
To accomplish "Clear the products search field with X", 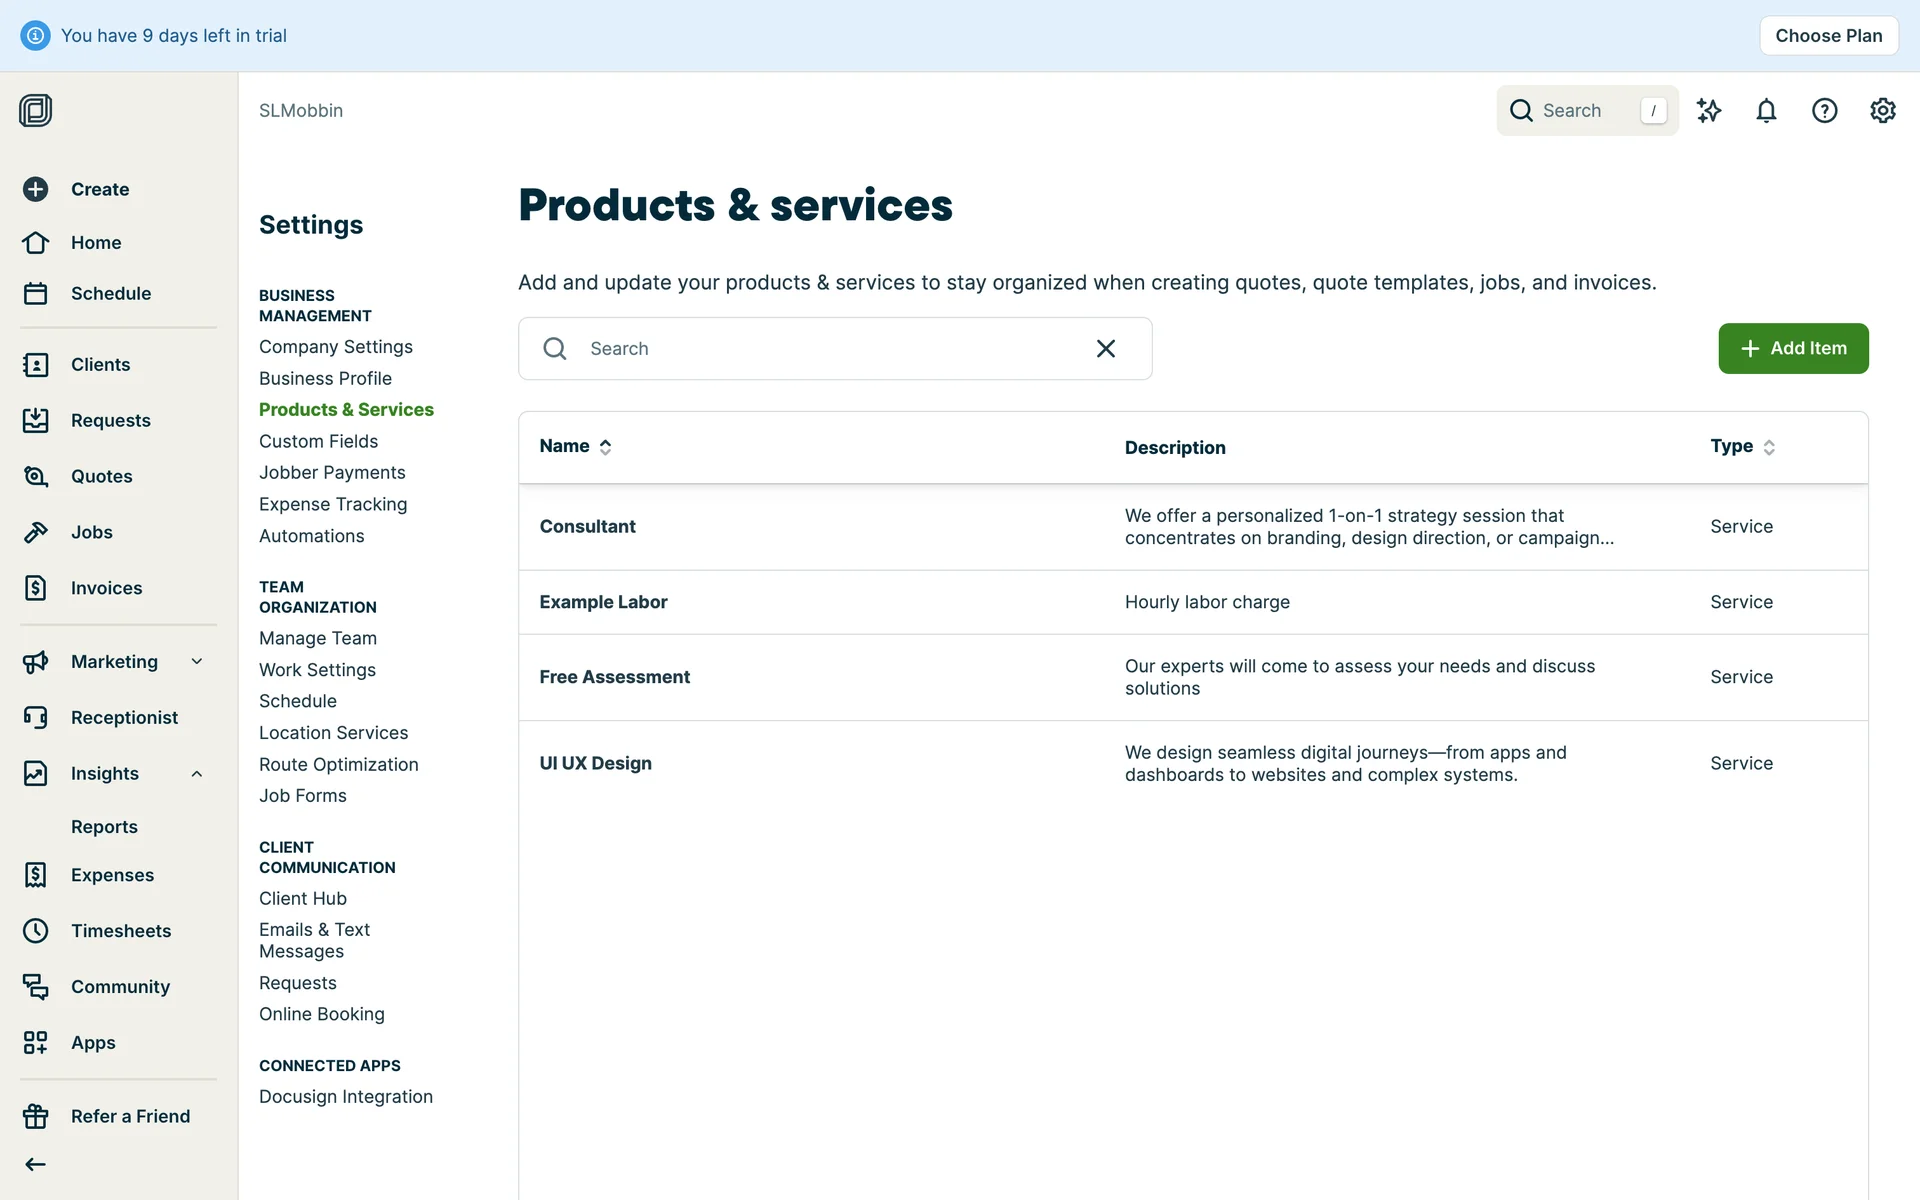I will (x=1105, y=349).
